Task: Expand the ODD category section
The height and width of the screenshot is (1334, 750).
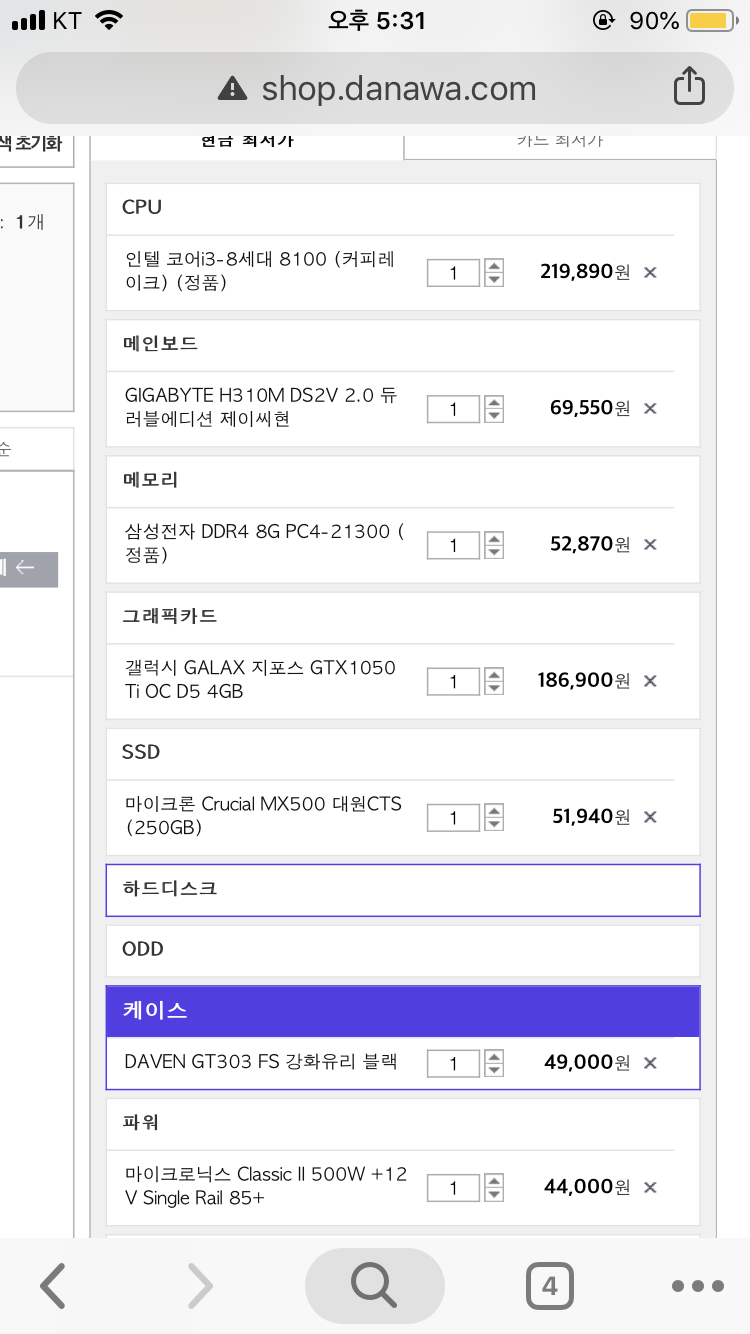Action: tap(403, 949)
